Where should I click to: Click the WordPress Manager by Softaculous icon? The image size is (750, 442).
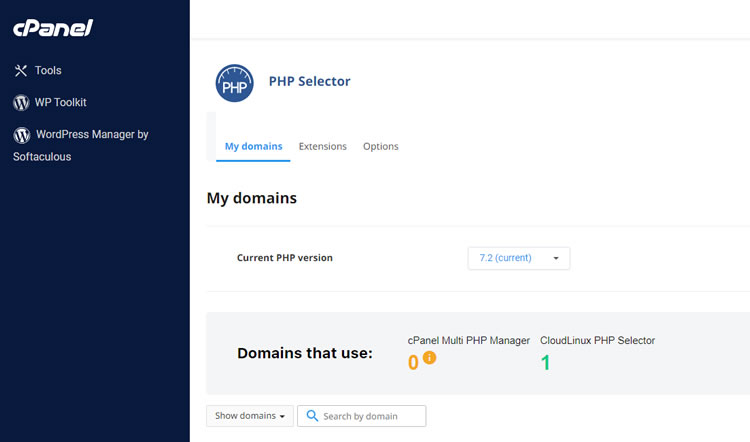(x=22, y=135)
